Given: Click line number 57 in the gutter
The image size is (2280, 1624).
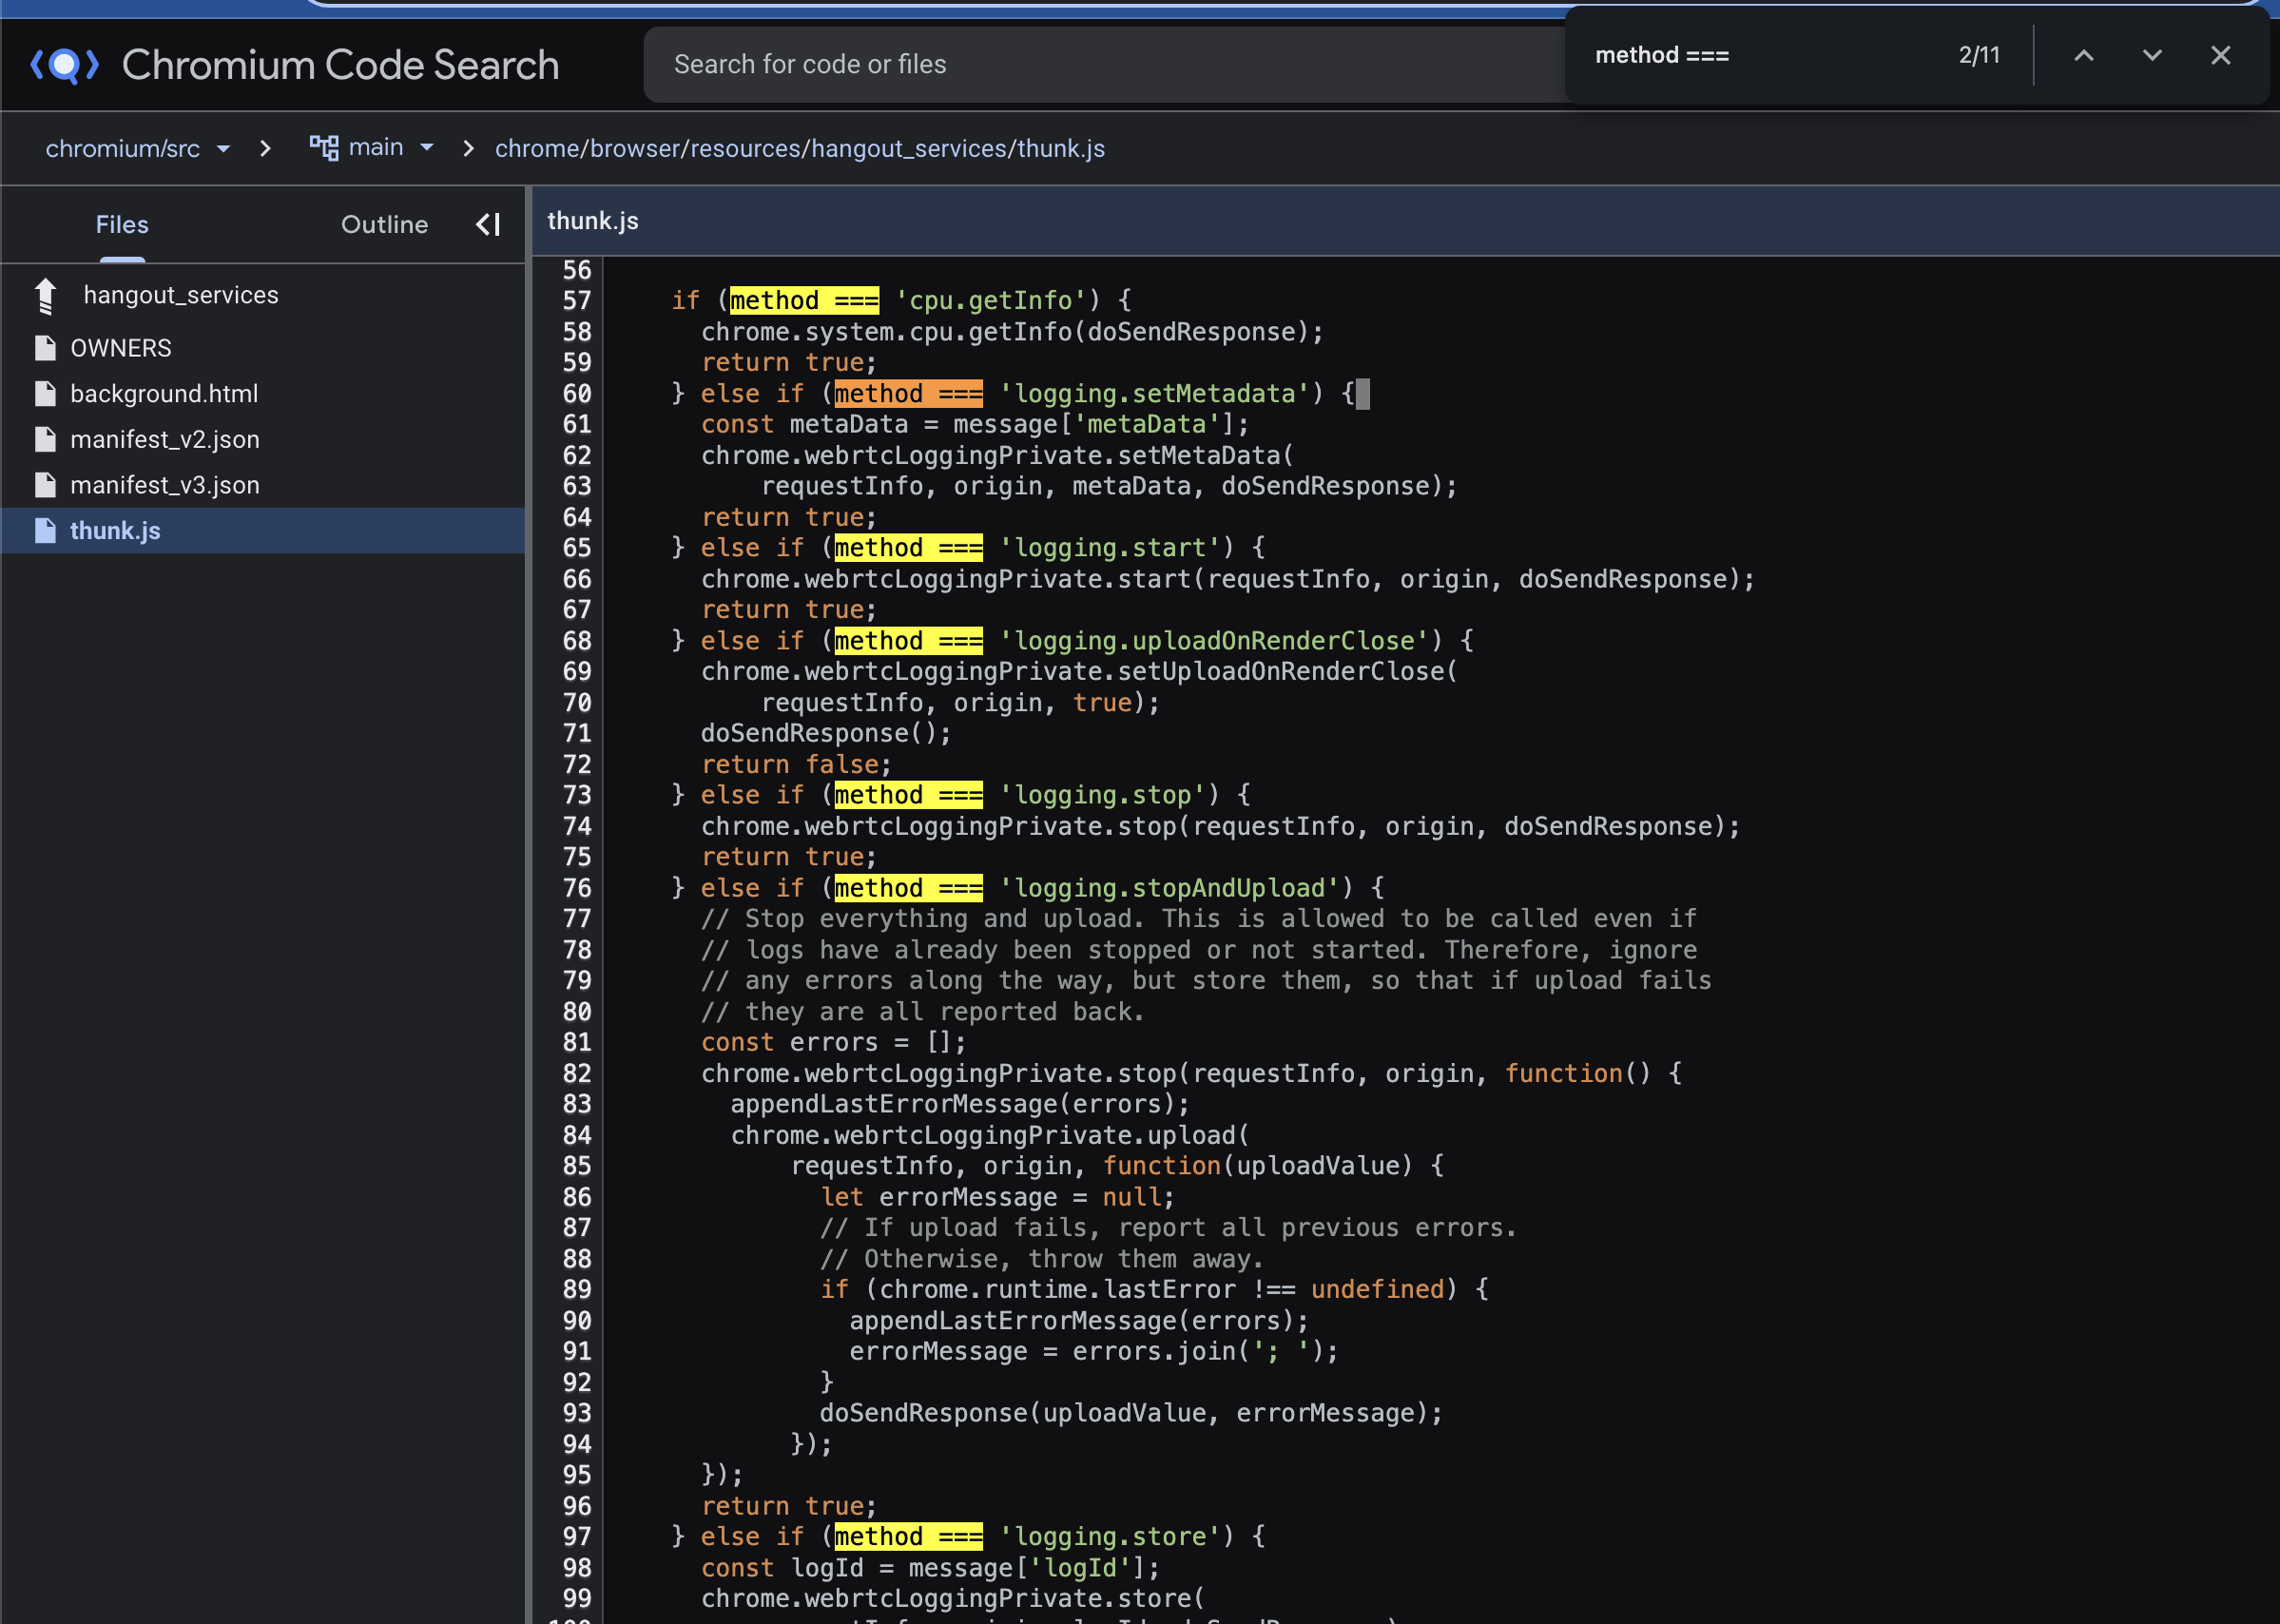Looking at the screenshot, I should click(x=577, y=301).
